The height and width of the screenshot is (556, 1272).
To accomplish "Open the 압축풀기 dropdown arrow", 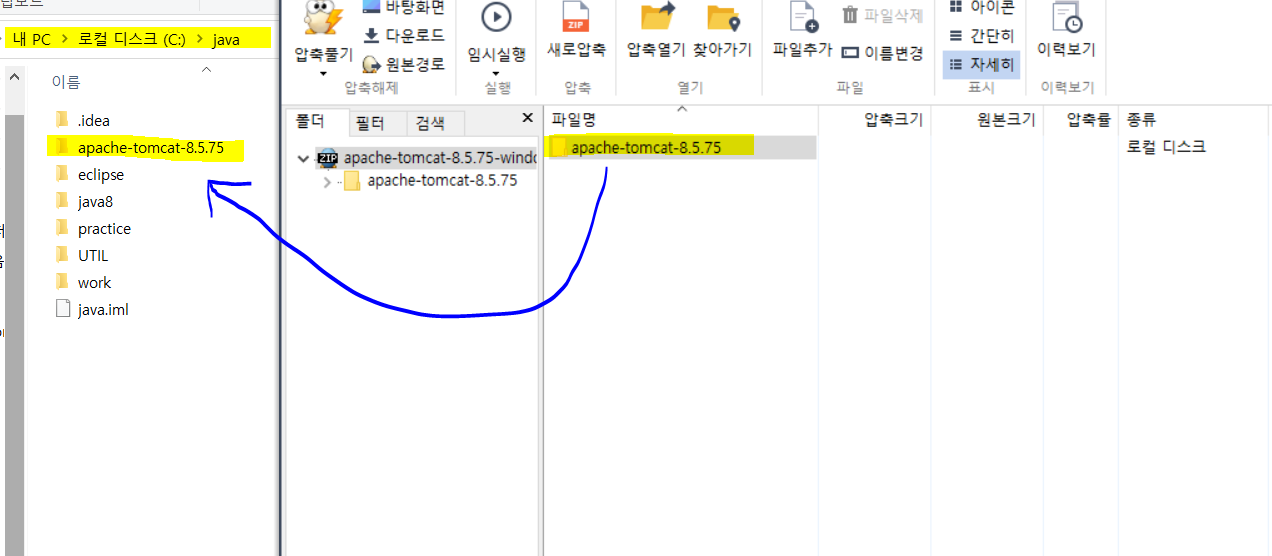I will 322,73.
